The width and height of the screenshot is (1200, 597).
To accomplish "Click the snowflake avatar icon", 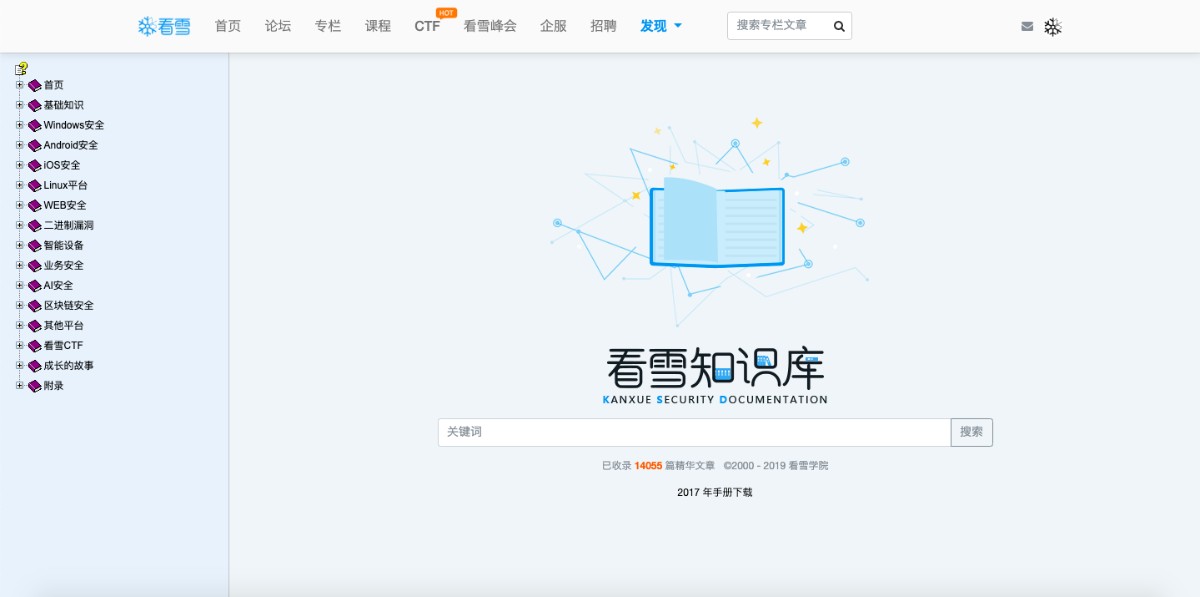I will pos(1053,27).
